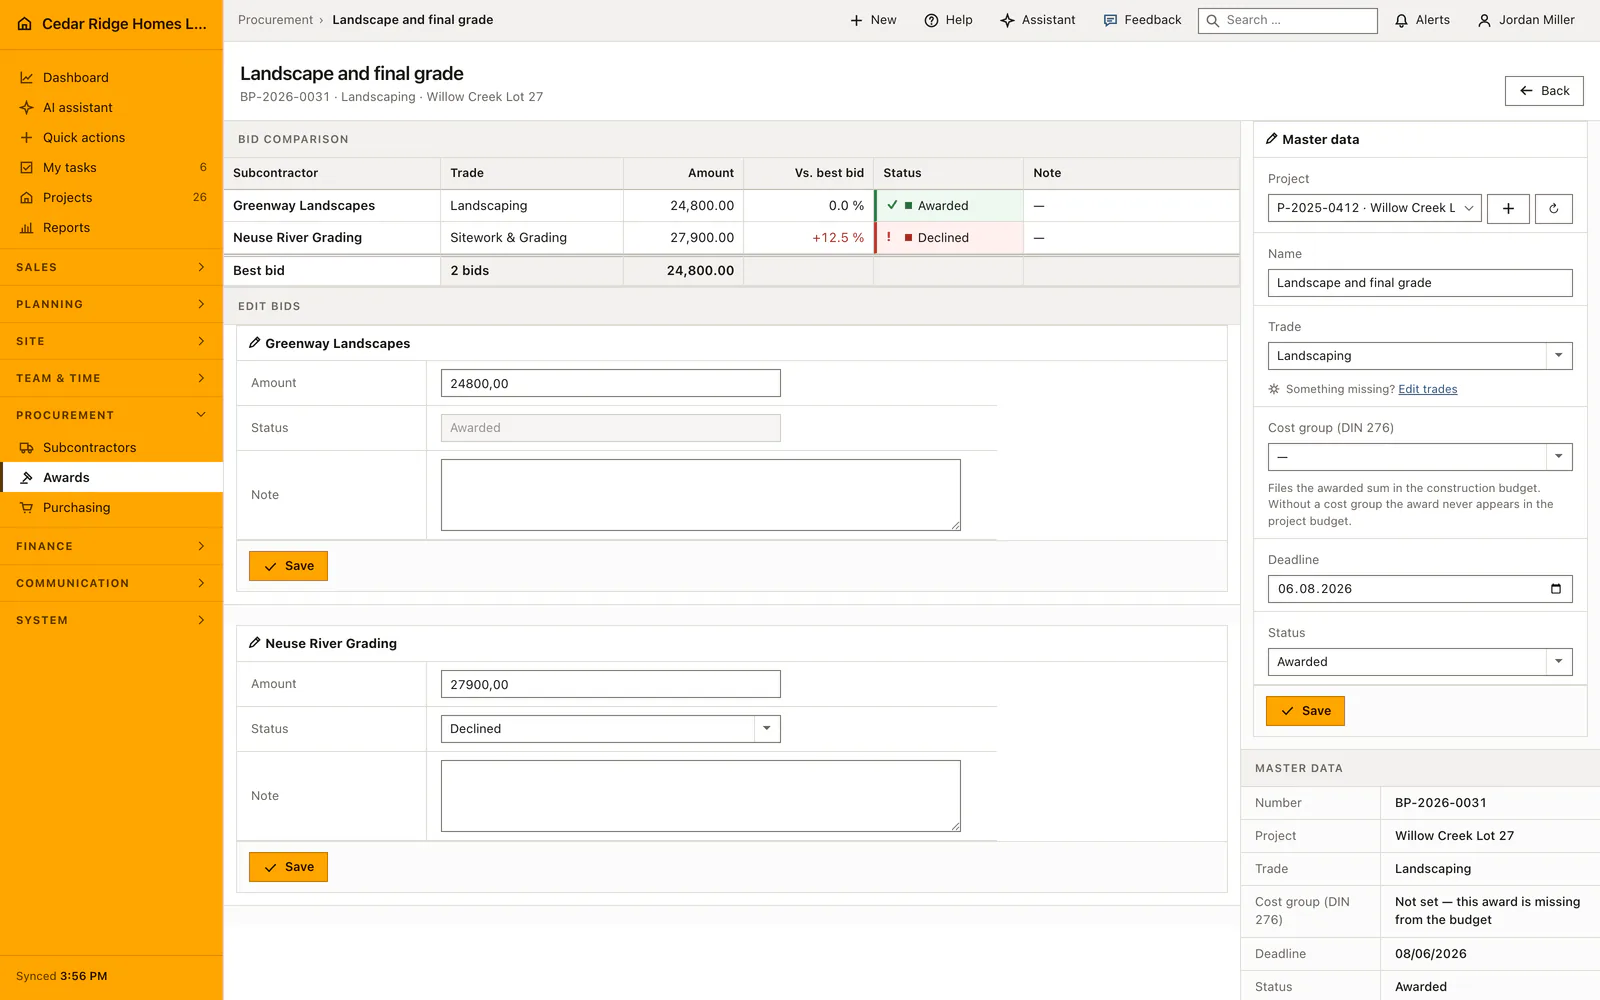The height and width of the screenshot is (1000, 1600).
Task: Go to My tasks in the sidebar
Action: [111, 167]
